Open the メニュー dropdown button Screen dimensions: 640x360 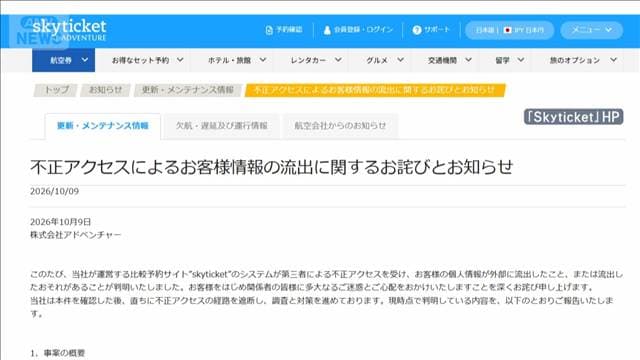click(x=591, y=30)
